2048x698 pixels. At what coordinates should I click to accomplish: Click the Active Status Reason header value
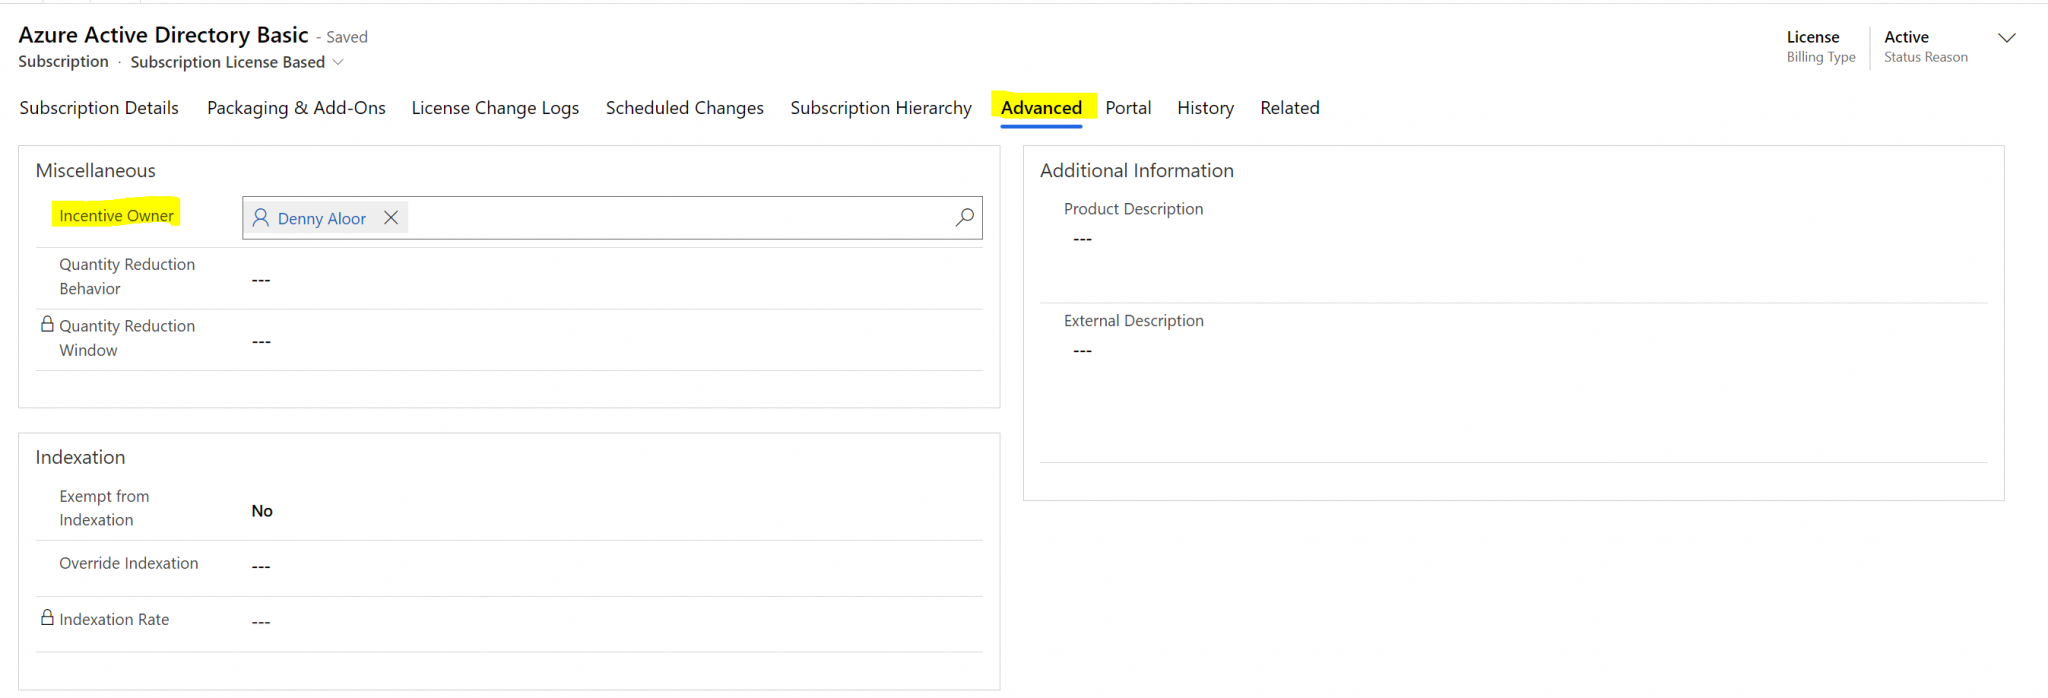click(x=1906, y=37)
